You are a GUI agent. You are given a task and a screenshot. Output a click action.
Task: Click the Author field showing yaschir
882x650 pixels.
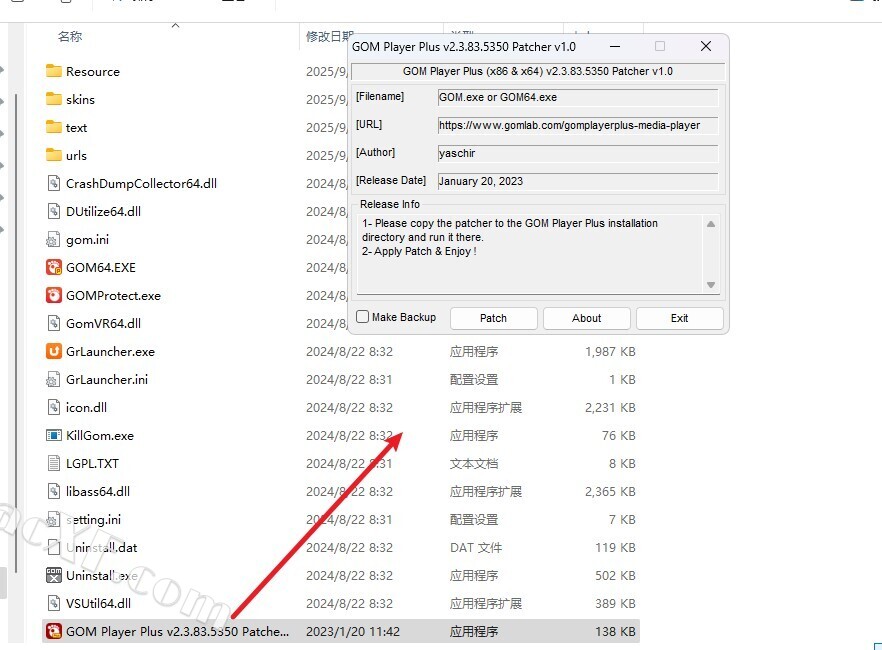pos(578,153)
